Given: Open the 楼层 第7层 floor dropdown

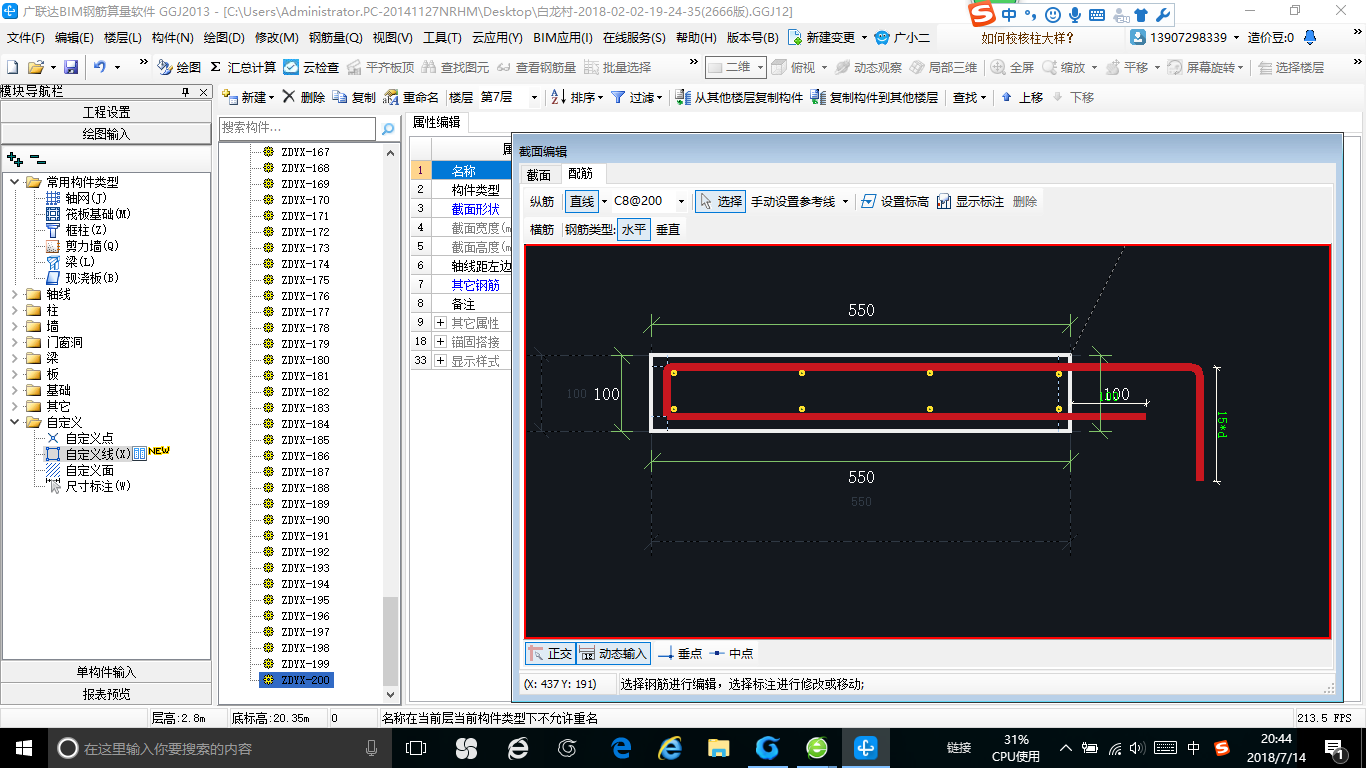Looking at the screenshot, I should click(534, 97).
